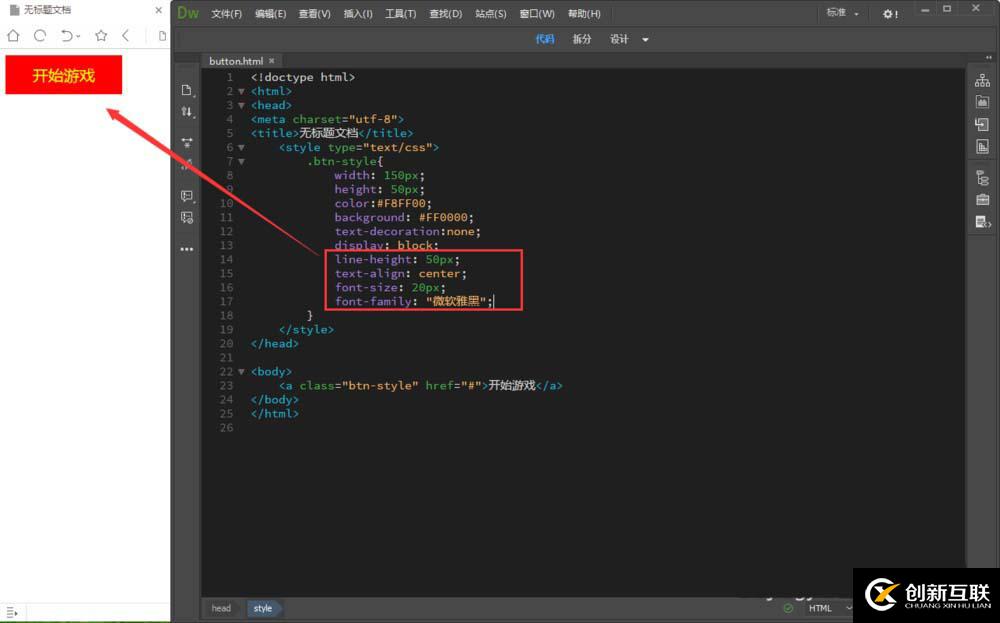Click the meta charset="utf-8" line

[327, 119]
